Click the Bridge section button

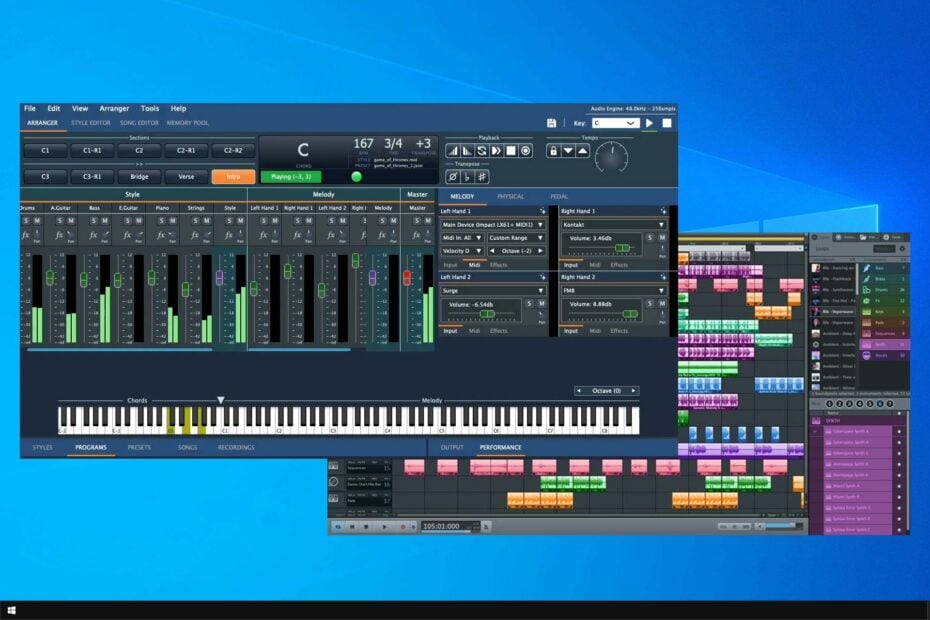click(137, 176)
